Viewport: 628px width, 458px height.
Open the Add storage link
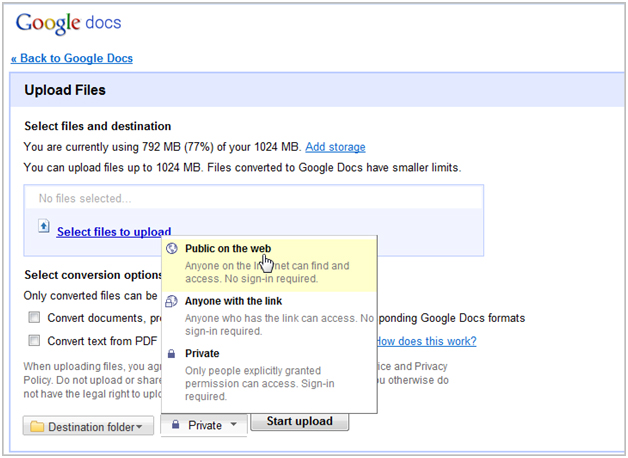(335, 147)
